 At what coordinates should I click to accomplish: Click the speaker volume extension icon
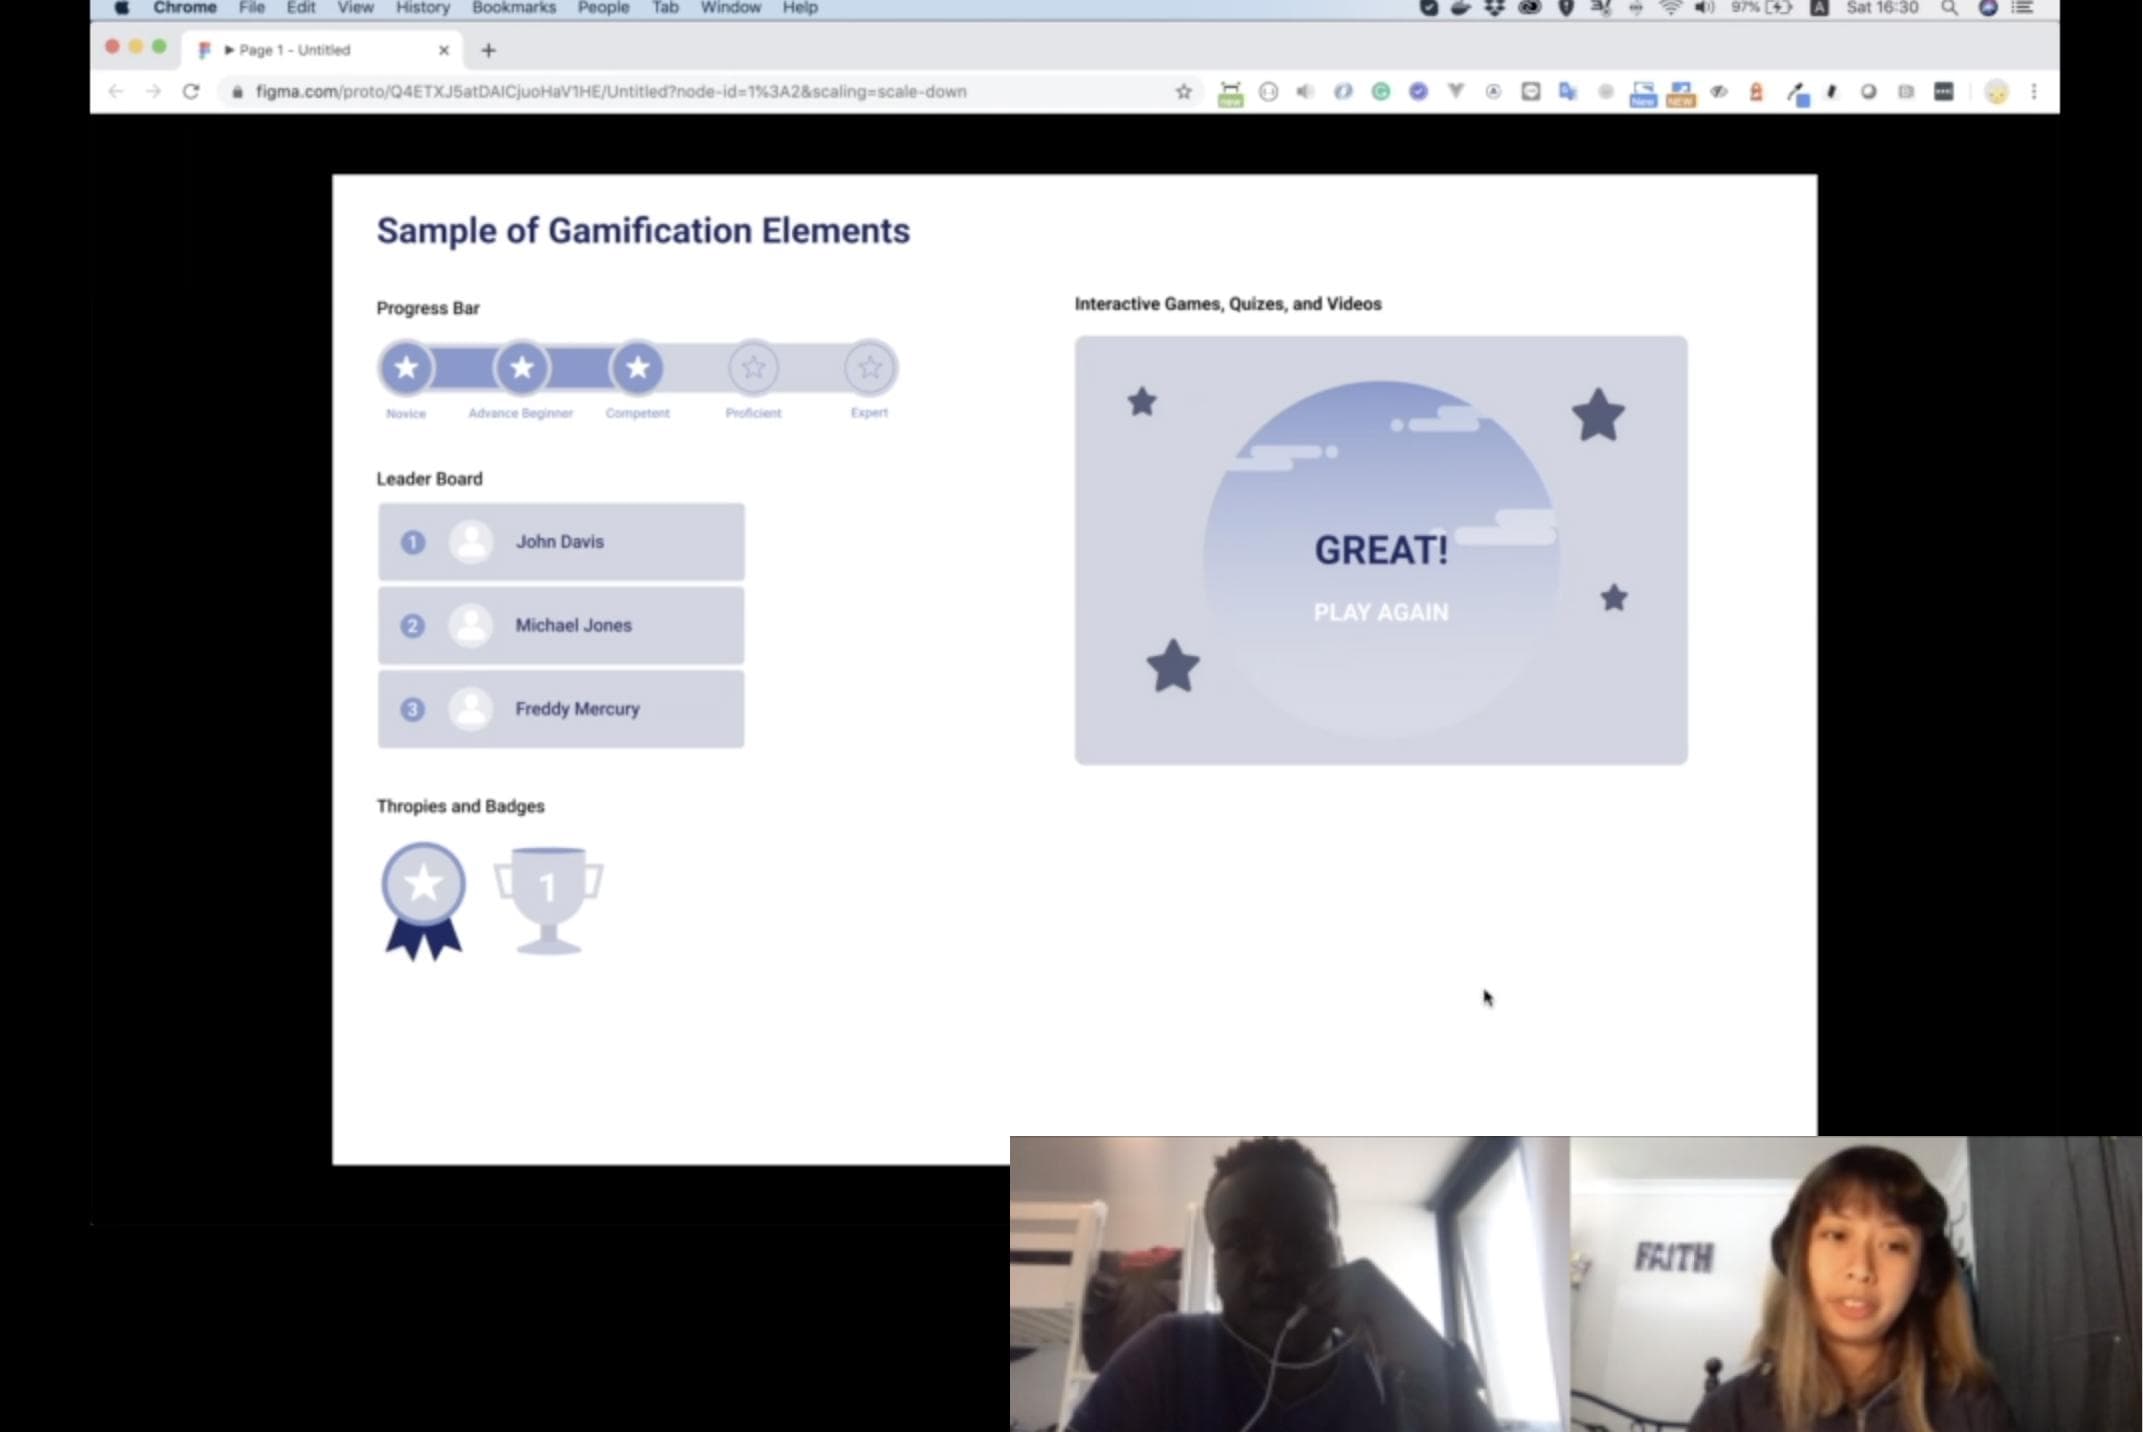point(1305,92)
